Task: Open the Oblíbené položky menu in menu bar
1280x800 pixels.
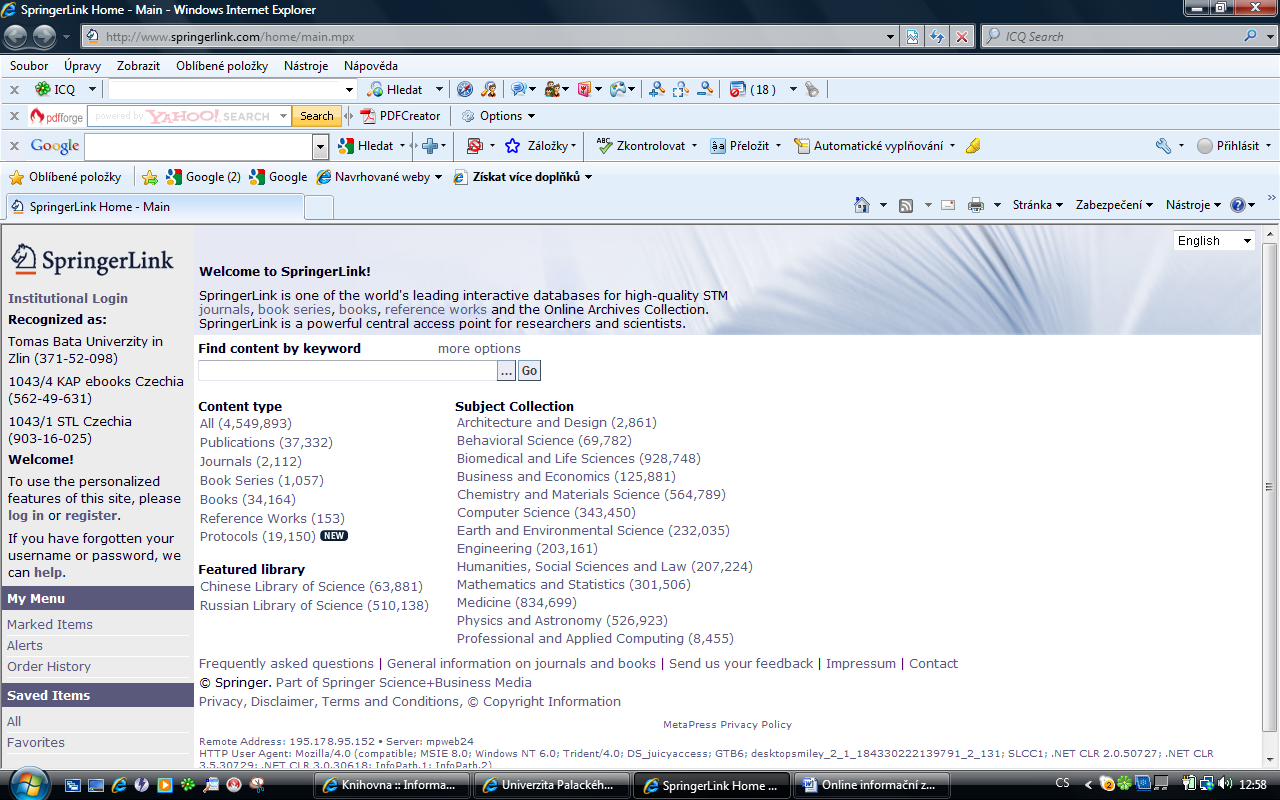Action: (222, 66)
